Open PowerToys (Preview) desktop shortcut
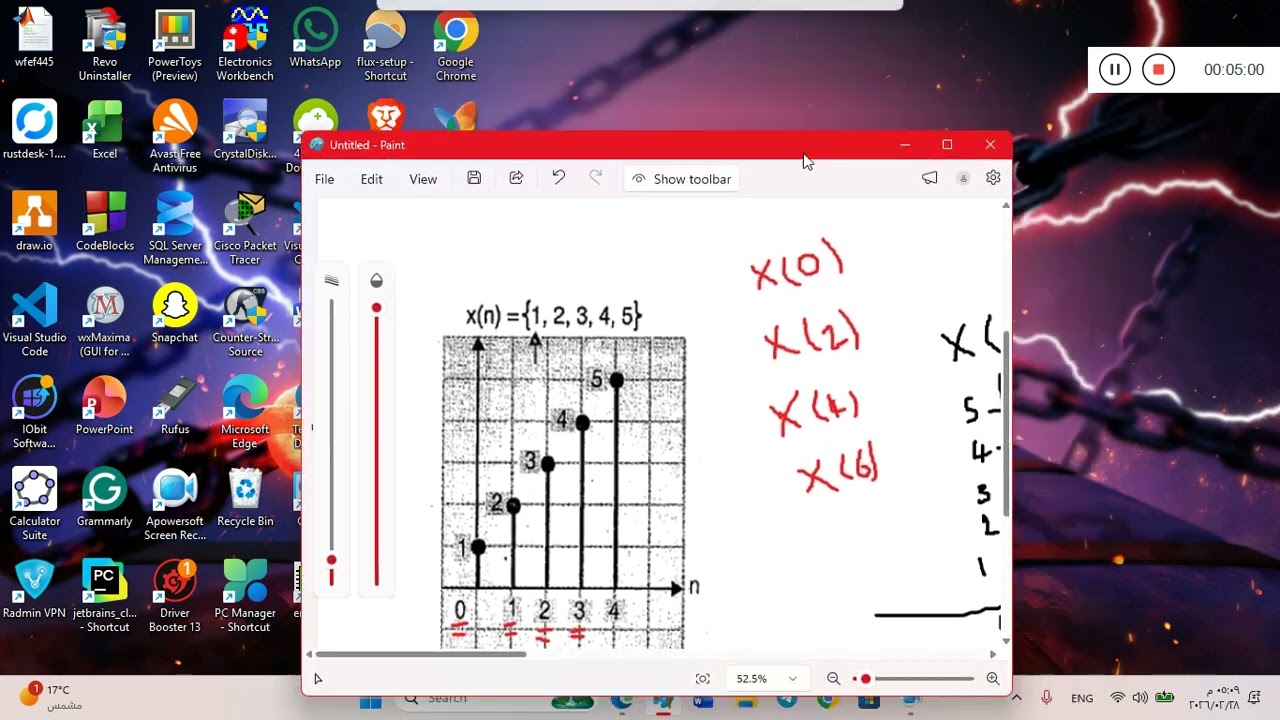 tap(175, 45)
